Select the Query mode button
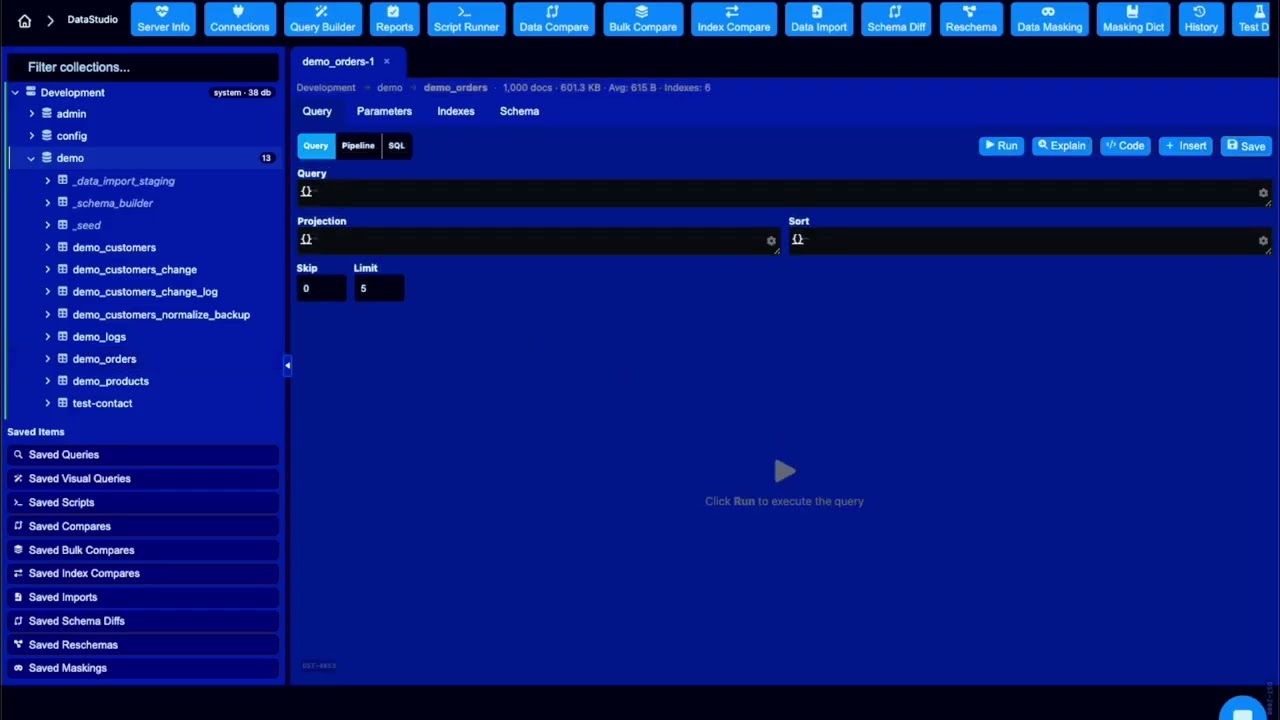 [x=316, y=146]
